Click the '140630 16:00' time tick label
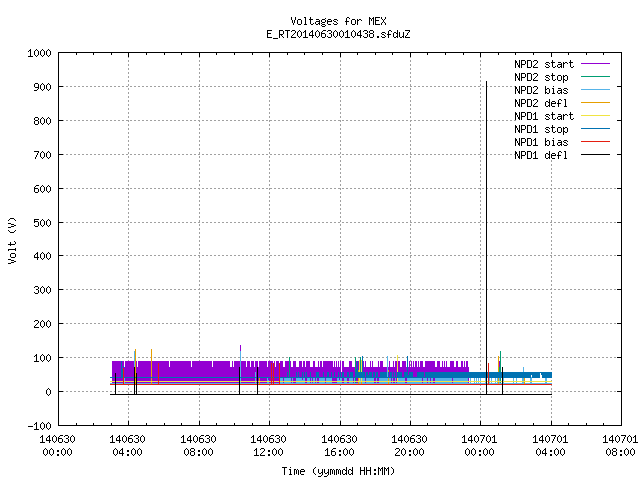This screenshot has width=640, height=480. (339, 446)
